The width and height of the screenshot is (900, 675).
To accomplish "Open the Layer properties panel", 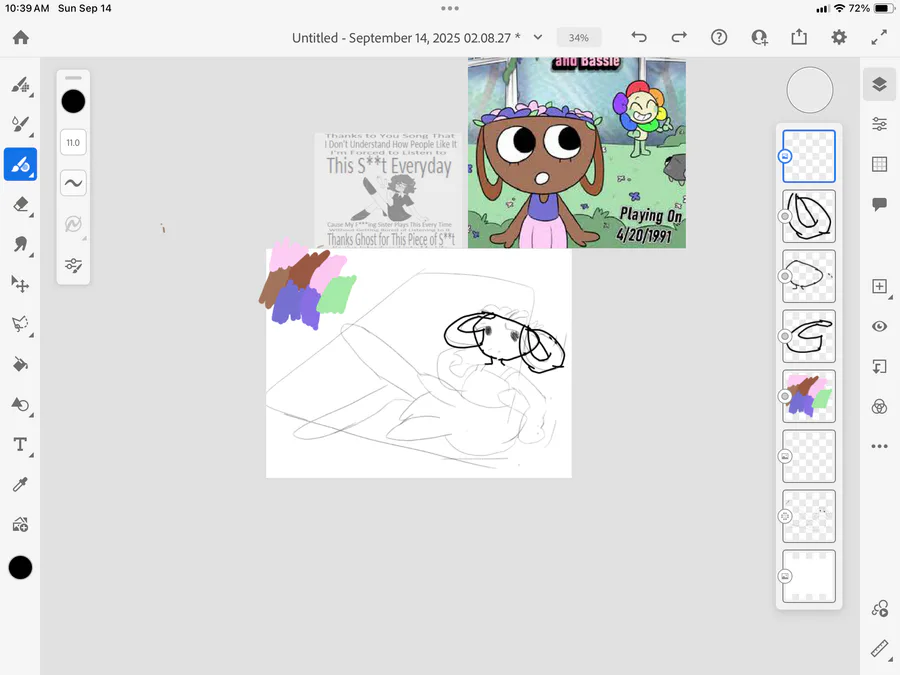I will [879, 124].
